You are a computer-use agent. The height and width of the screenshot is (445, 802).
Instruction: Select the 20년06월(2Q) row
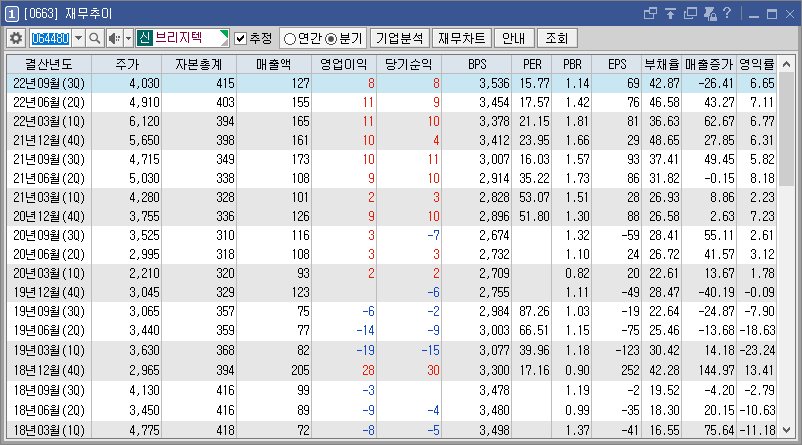click(391, 254)
